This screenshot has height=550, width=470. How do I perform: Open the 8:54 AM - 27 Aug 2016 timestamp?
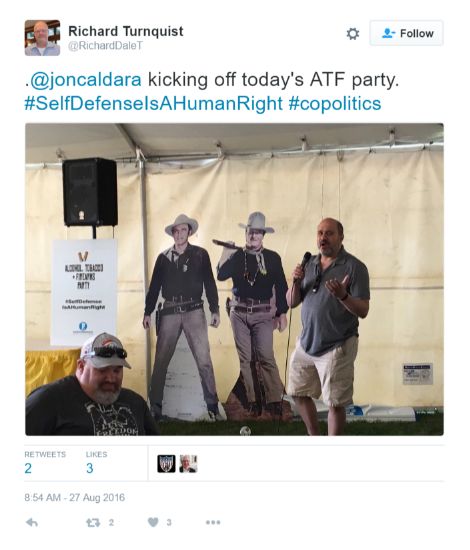point(74,497)
